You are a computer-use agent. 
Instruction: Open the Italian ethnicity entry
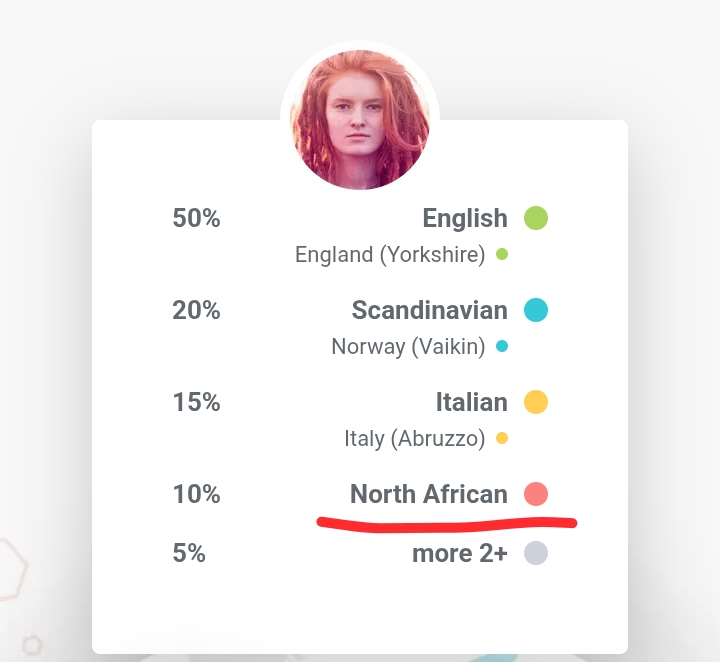(x=472, y=402)
